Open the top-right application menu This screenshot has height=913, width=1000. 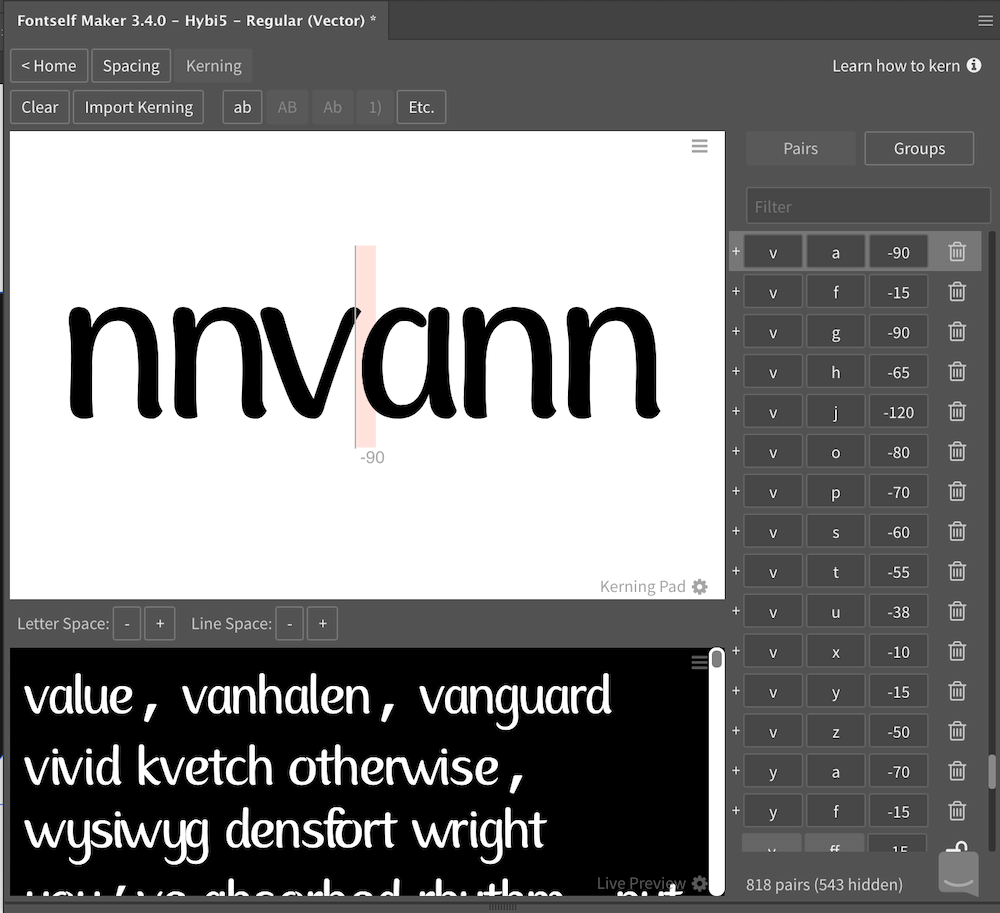click(x=985, y=20)
